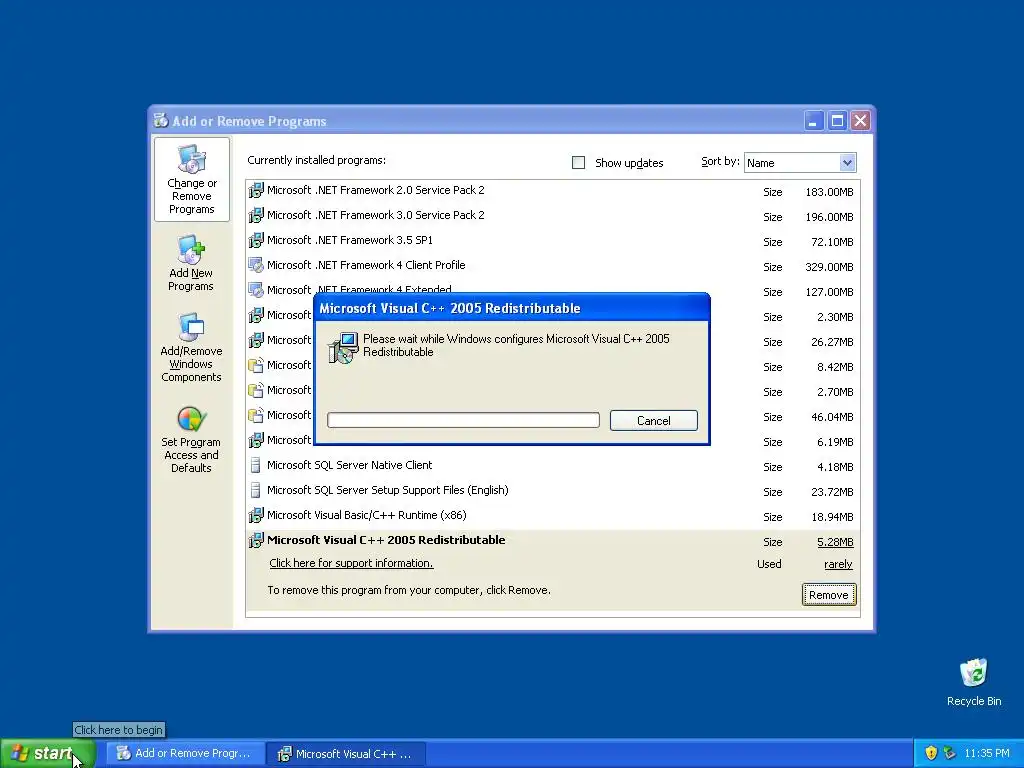Screen dimensions: 1024x768
Task: Click the 5.28MB size value
Action: click(x=835, y=542)
